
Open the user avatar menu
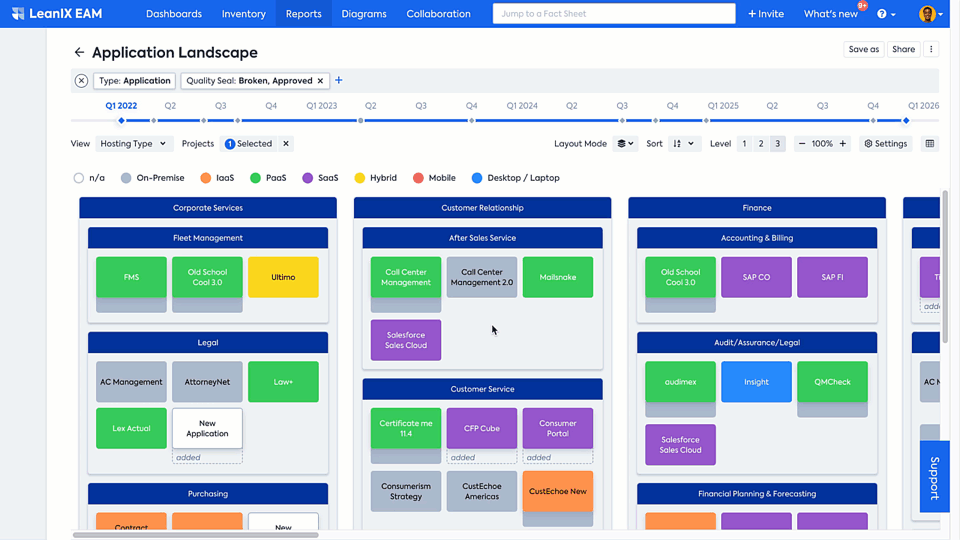tap(931, 13)
